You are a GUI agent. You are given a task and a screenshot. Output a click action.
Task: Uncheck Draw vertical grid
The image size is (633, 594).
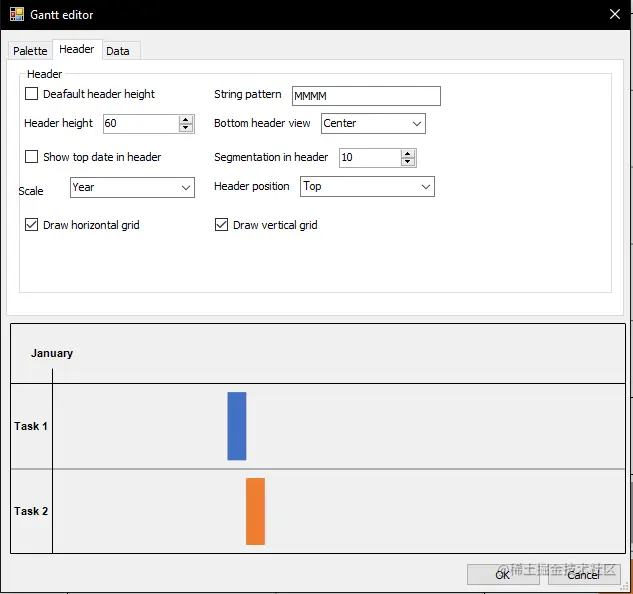(x=221, y=225)
